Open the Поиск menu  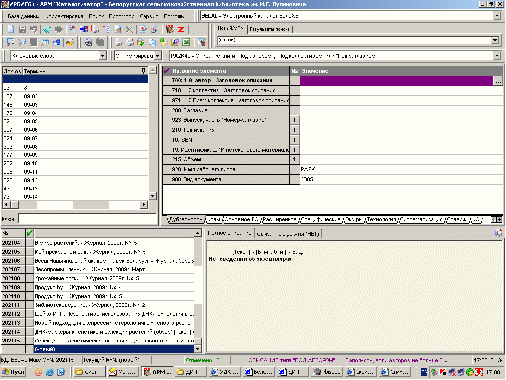click(96, 16)
